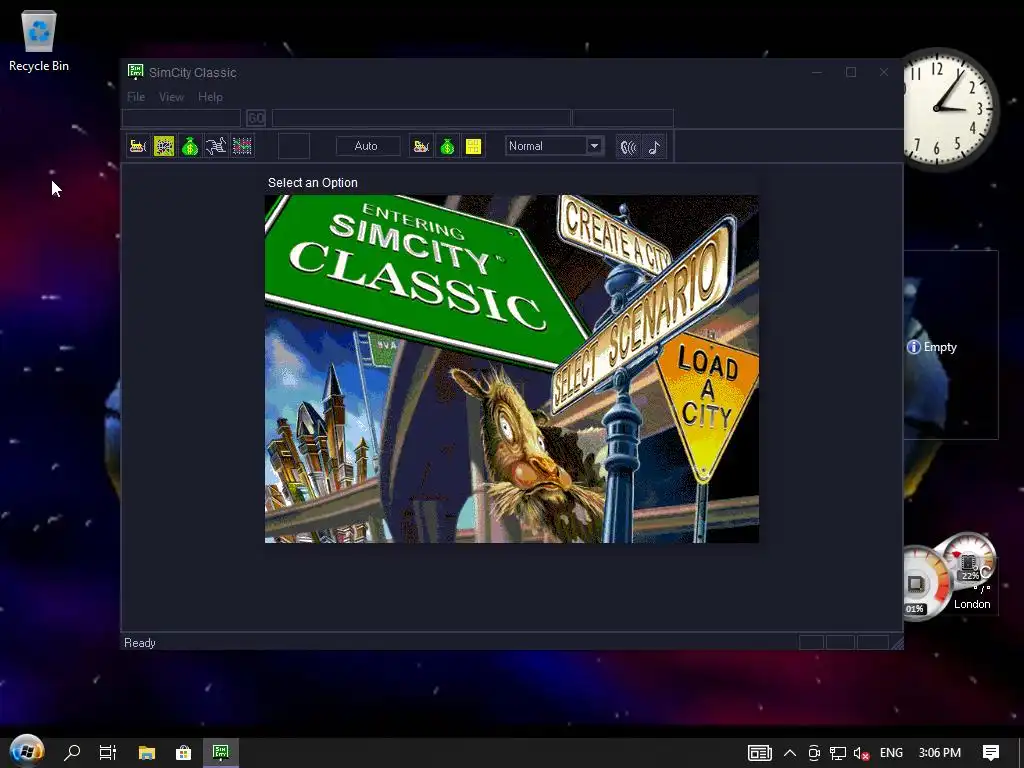This screenshot has height=768, width=1024.
Task: Toggle sound effects ear icon
Action: pyautogui.click(x=628, y=147)
